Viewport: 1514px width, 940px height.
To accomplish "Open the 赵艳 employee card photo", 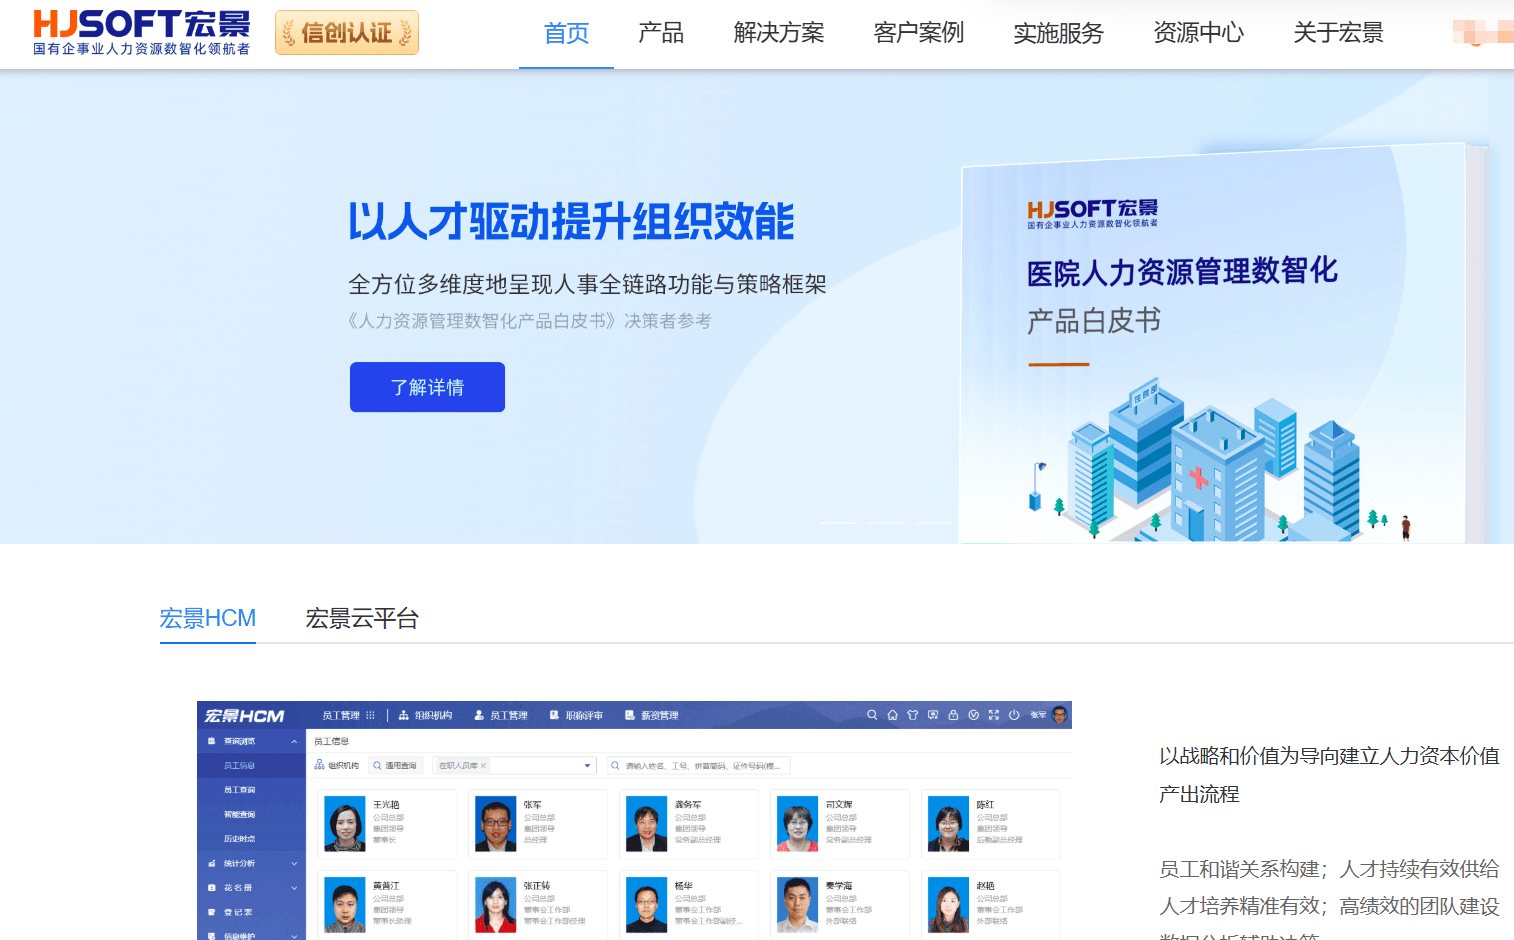I will pyautogui.click(x=949, y=905).
